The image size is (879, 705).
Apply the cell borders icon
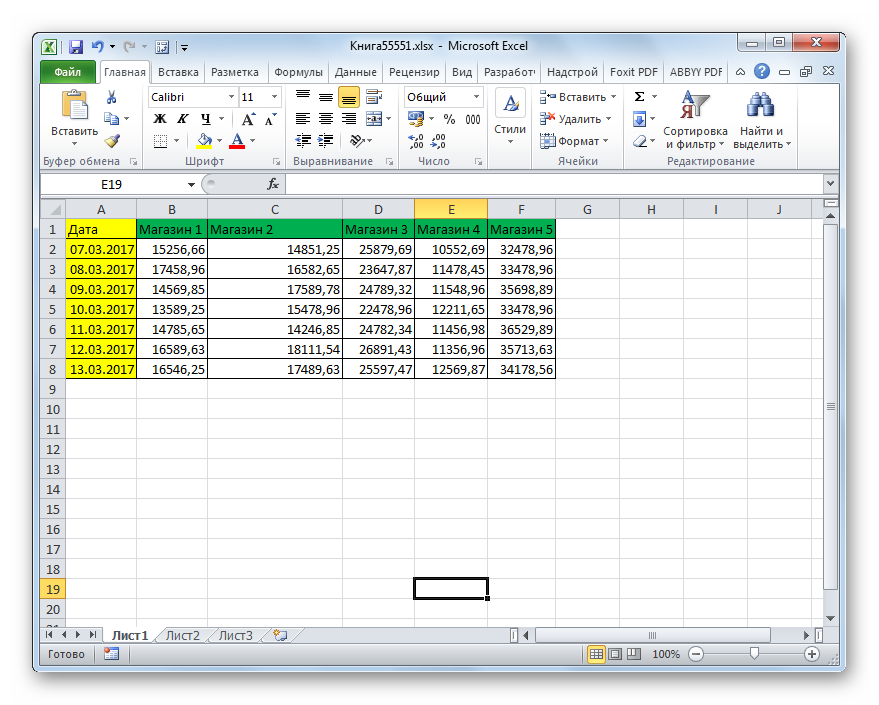160,141
